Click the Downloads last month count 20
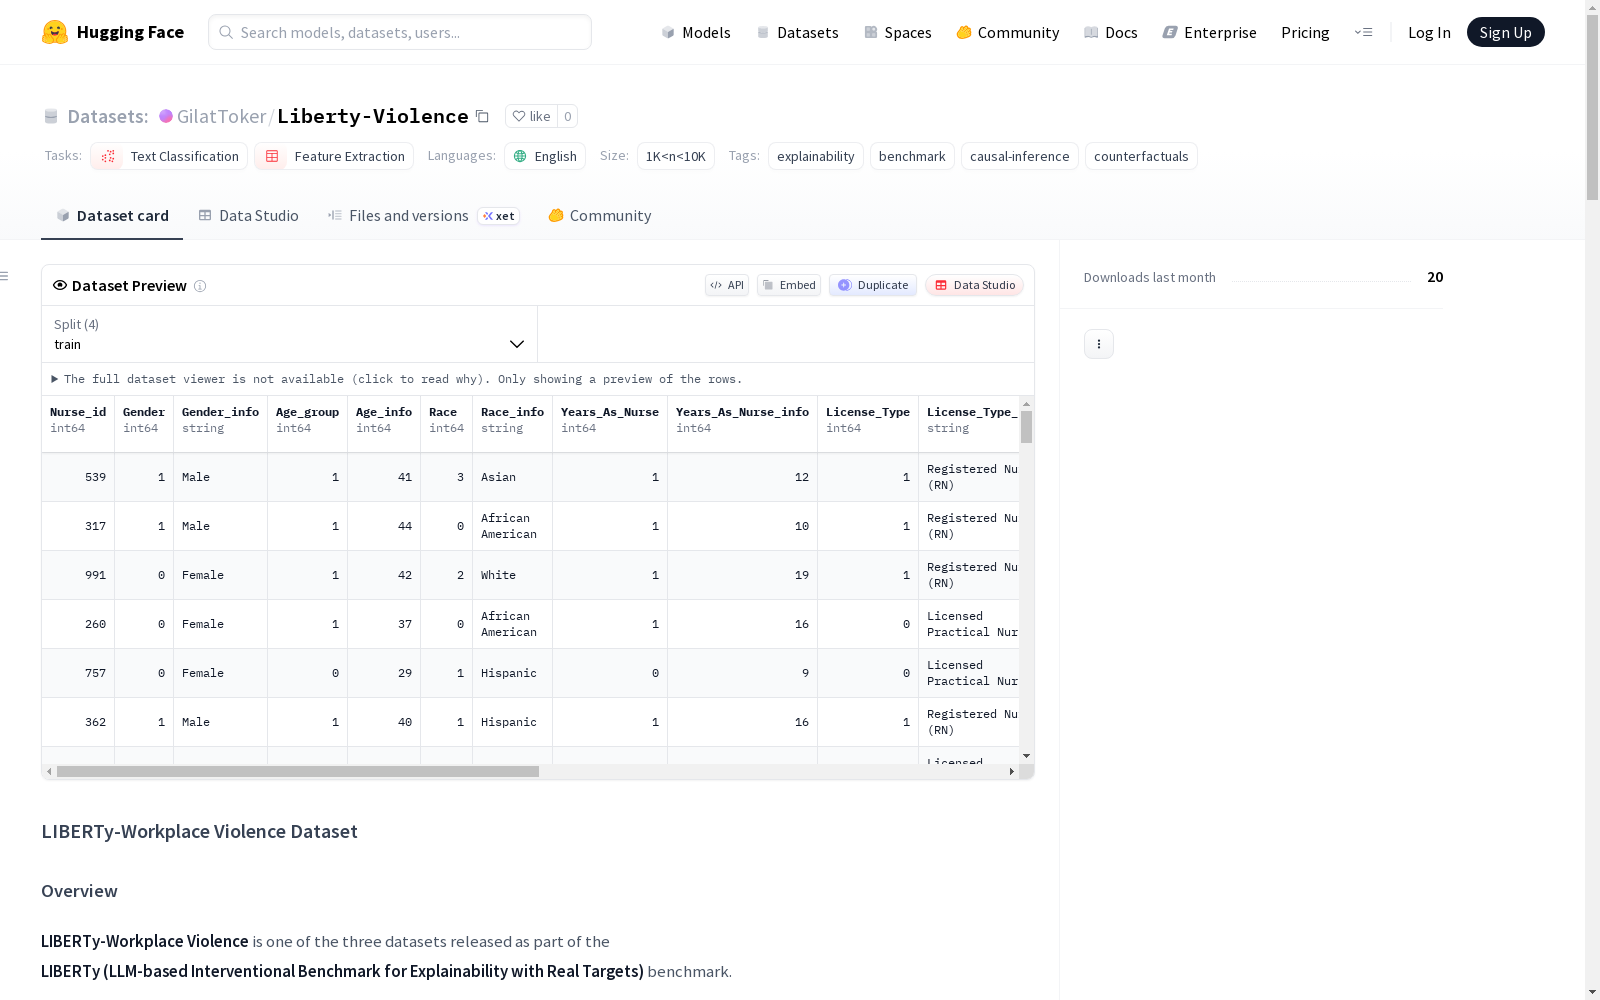 pos(1435,277)
